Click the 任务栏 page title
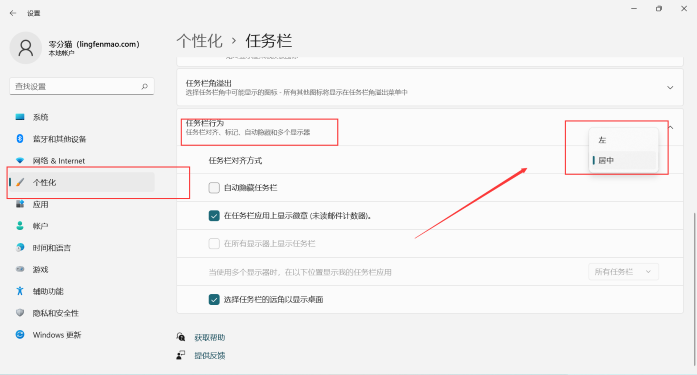Viewport: 697px width, 375px height. coord(269,41)
